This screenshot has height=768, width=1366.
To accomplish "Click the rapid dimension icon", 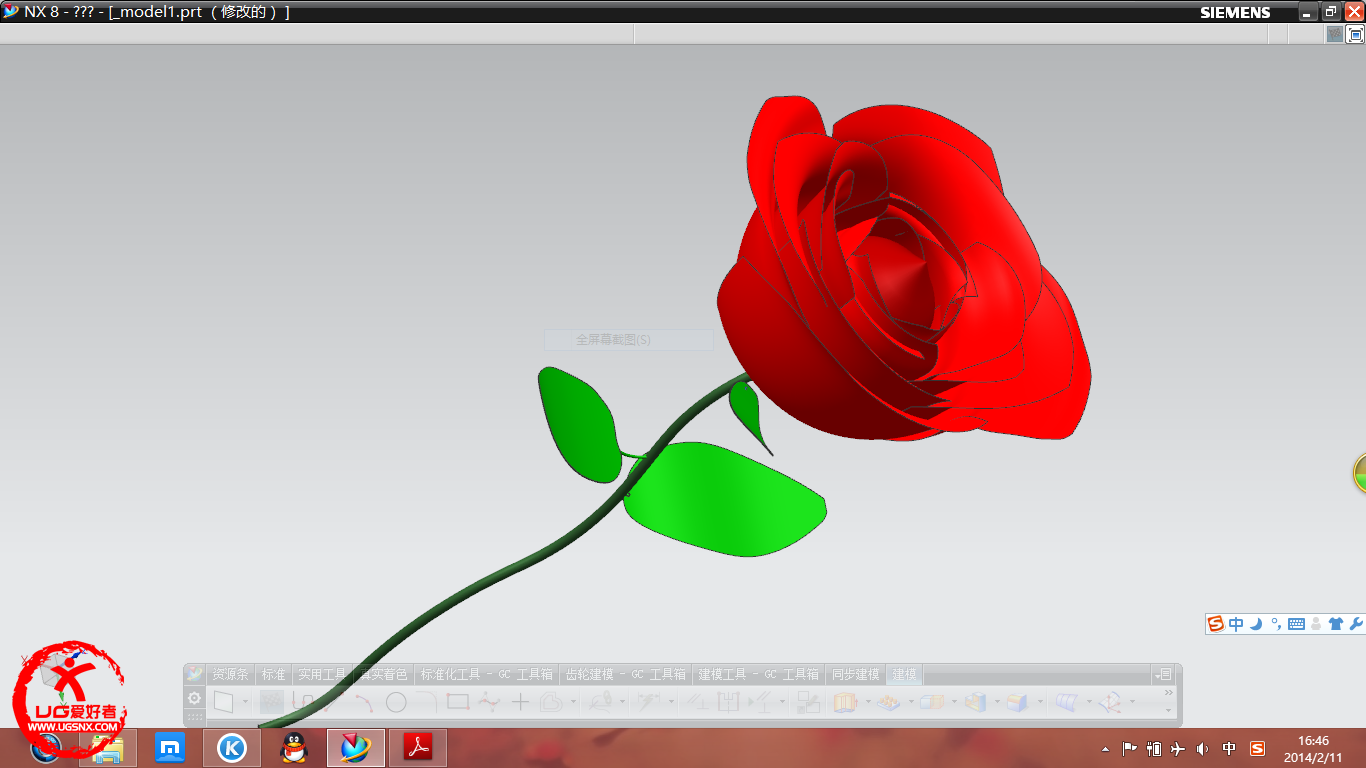I will pyautogui.click(x=648, y=702).
